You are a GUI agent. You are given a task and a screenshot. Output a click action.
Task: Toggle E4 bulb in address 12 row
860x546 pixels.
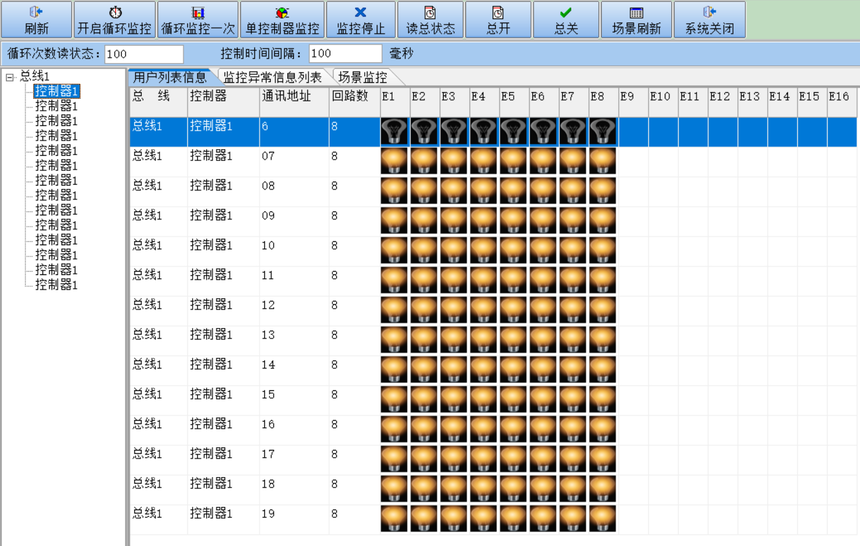coord(483,310)
